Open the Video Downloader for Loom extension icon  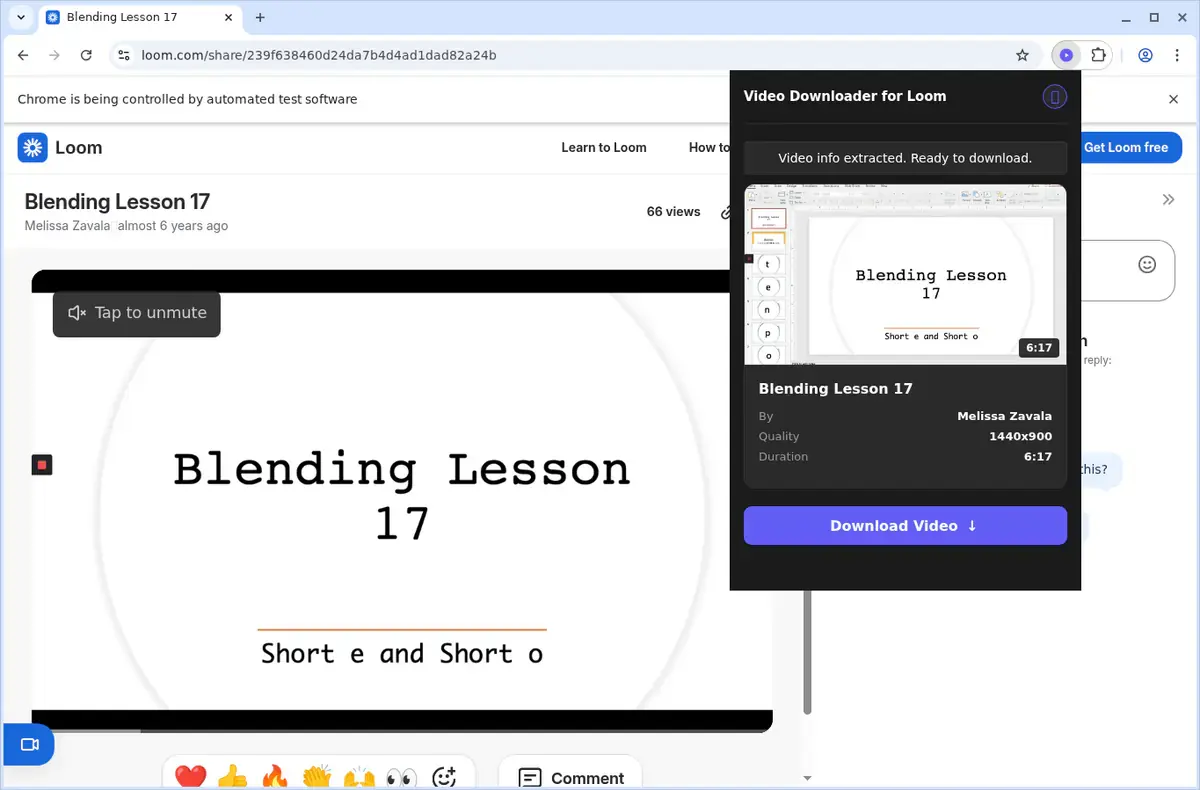coord(1066,56)
